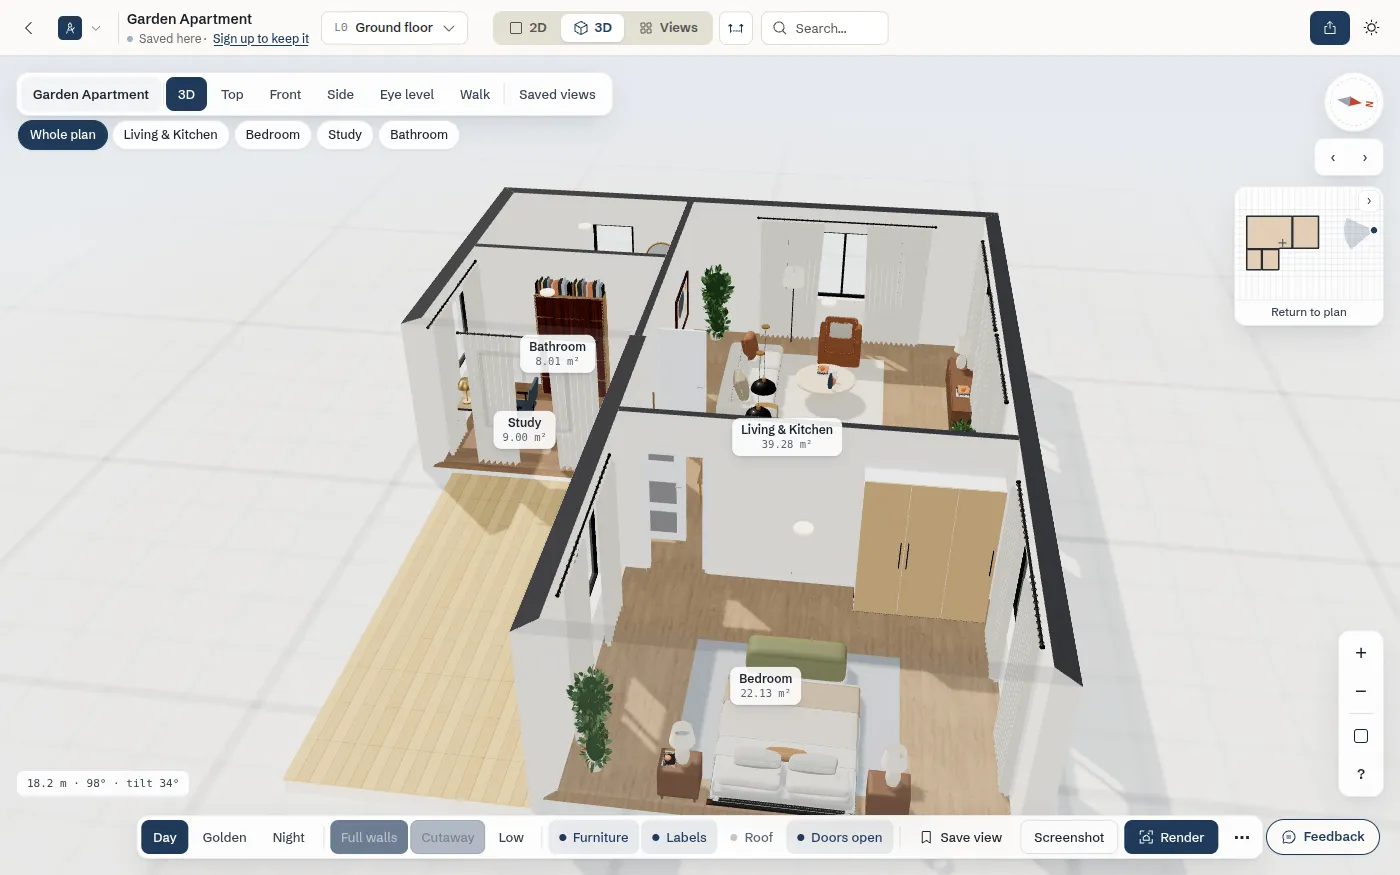Click the share/export icon button
Screen dimensions: 1400x875
(x=1330, y=28)
